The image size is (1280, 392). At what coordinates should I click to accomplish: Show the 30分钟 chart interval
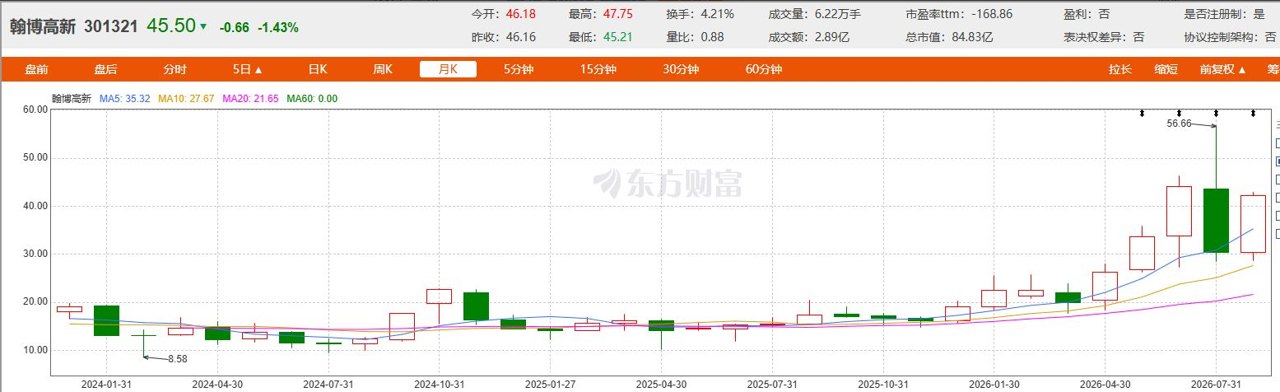point(680,70)
